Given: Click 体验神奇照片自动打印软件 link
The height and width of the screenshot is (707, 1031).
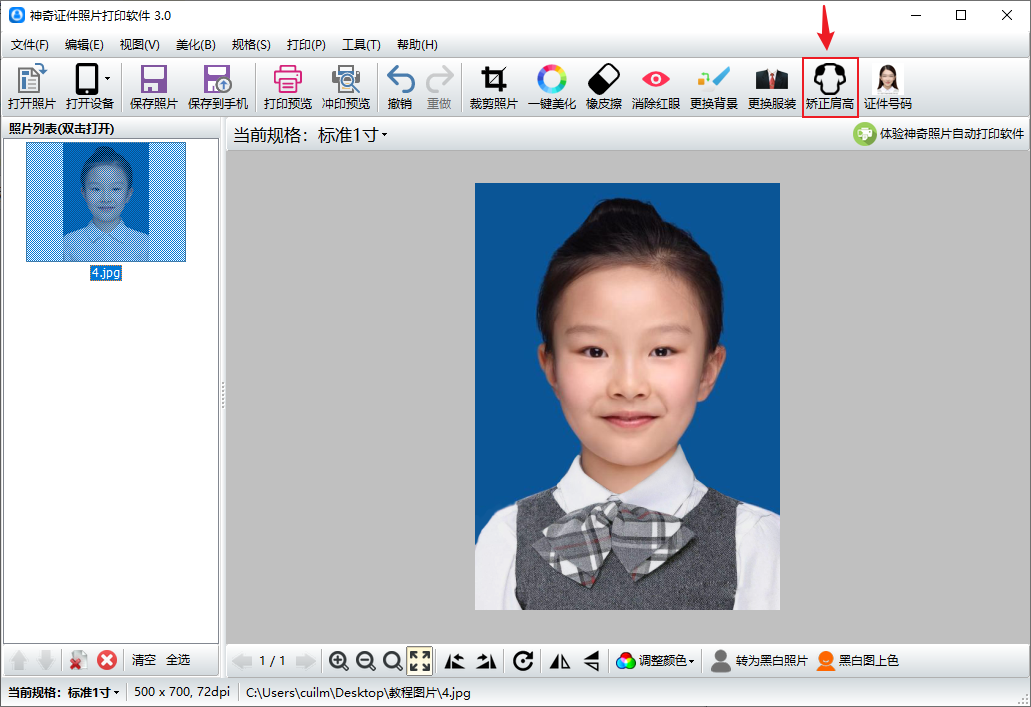Looking at the screenshot, I should [939, 134].
